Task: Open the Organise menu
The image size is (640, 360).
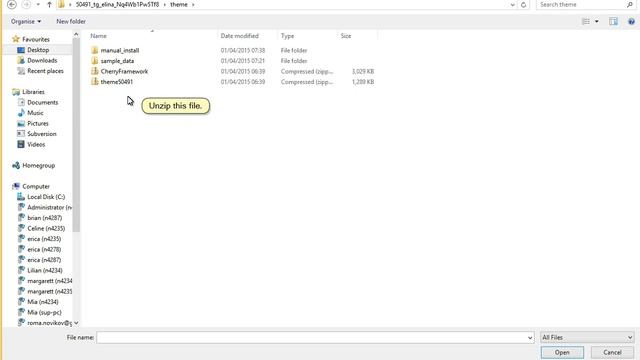Action: (x=26, y=21)
